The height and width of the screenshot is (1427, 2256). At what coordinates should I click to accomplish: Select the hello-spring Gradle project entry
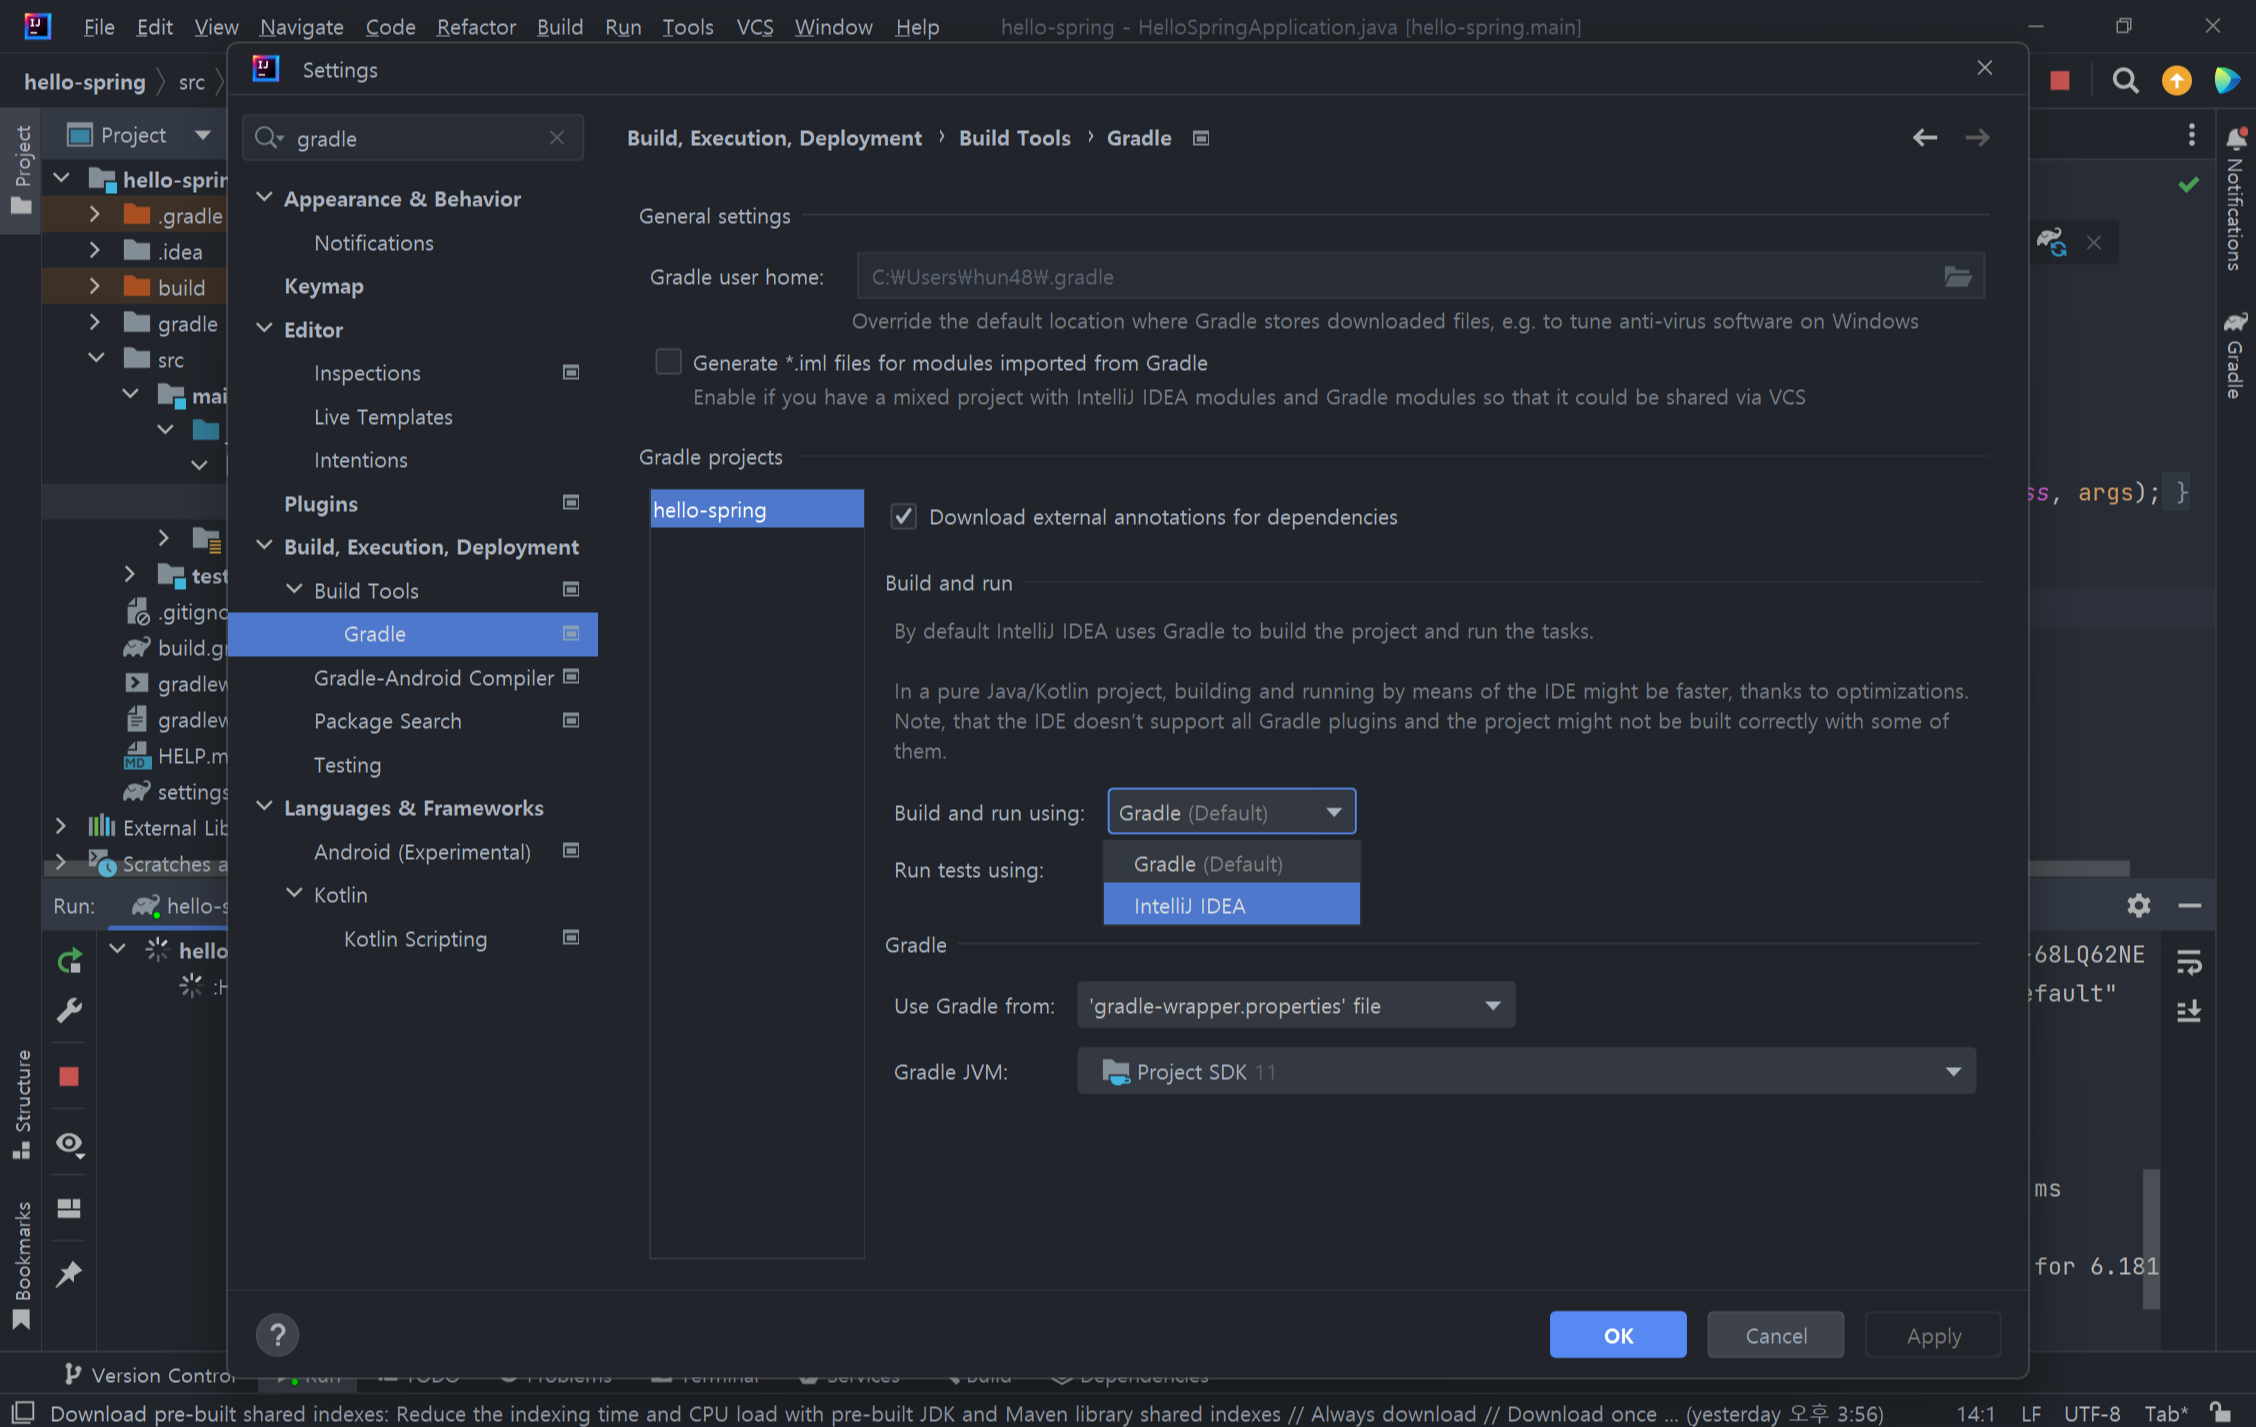pos(756,510)
